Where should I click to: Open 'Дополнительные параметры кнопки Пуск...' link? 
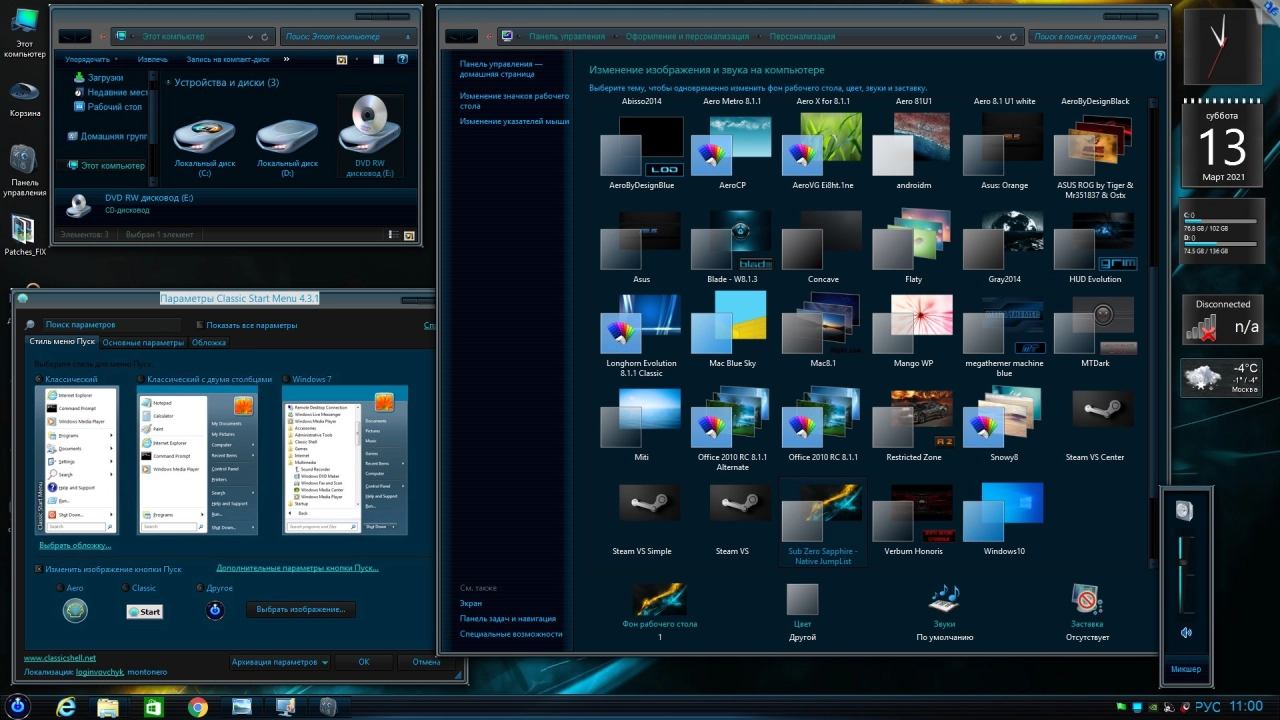point(297,568)
